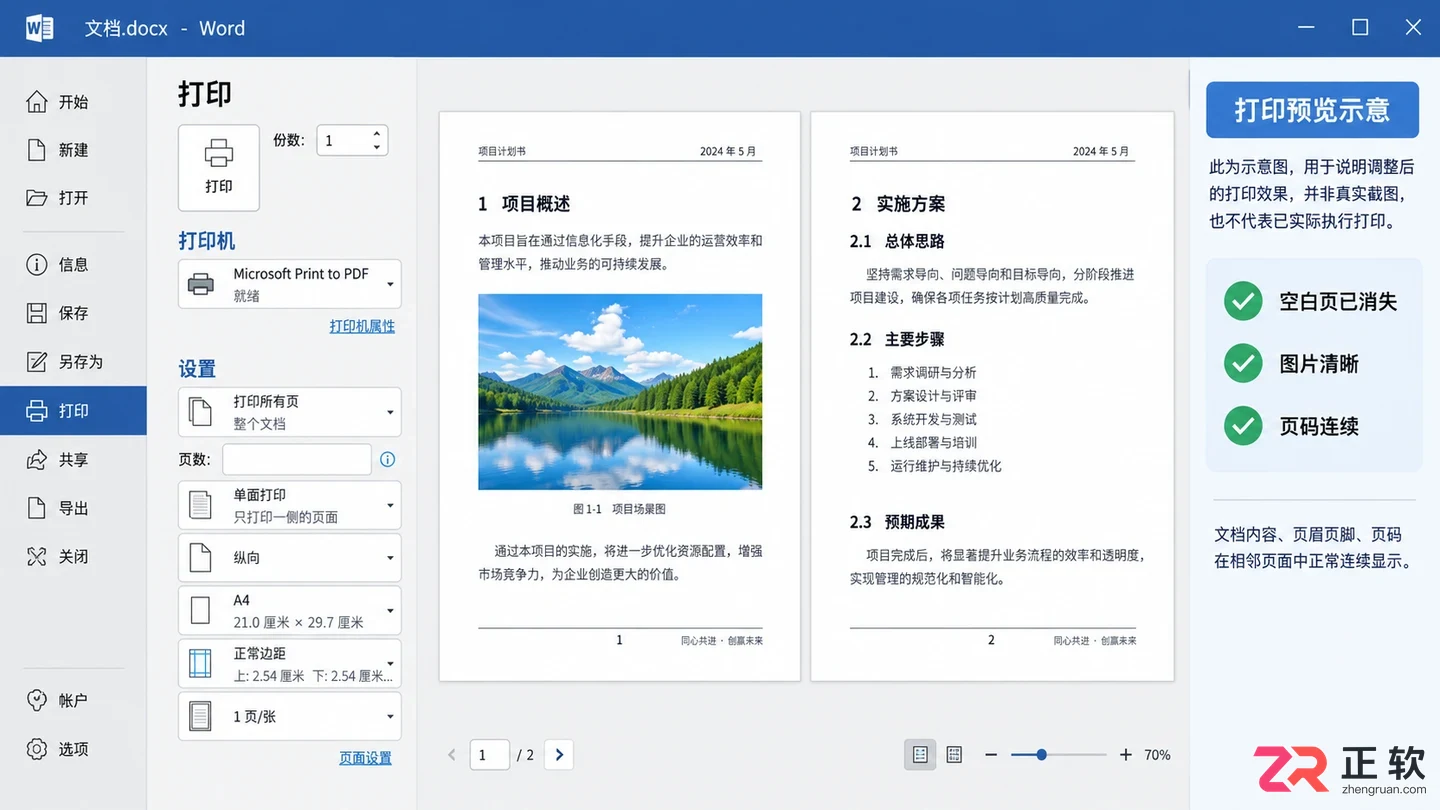Viewport: 1440px width, 810px height.
Task: Click the large 打印 print button
Action: (x=219, y=168)
